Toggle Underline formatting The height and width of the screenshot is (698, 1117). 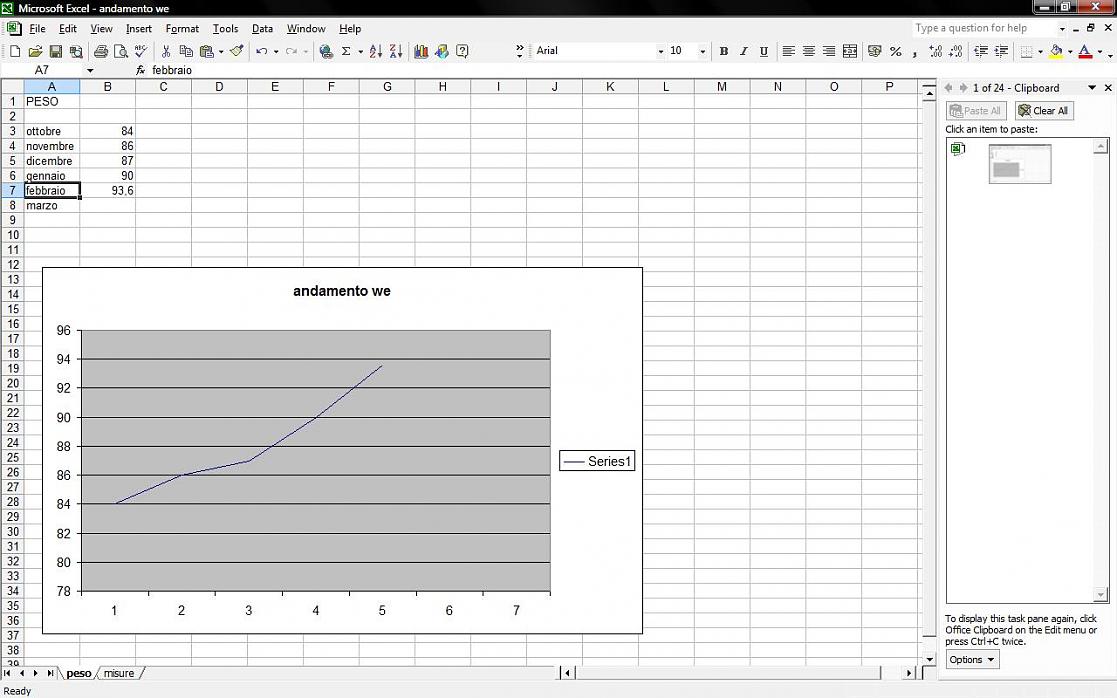coord(764,51)
